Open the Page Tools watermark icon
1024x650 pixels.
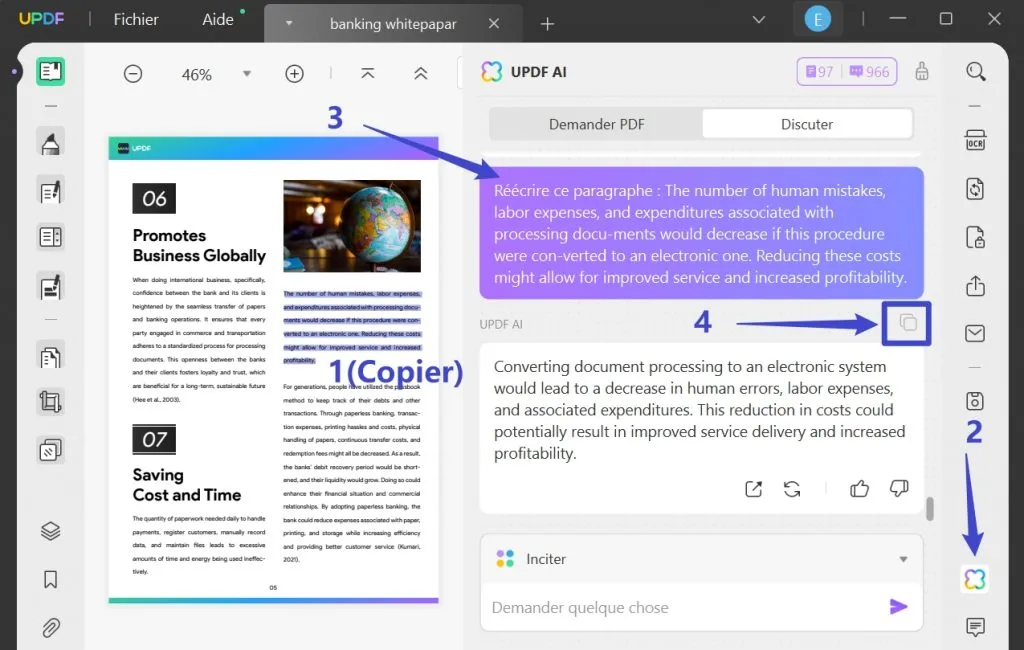(x=50, y=450)
